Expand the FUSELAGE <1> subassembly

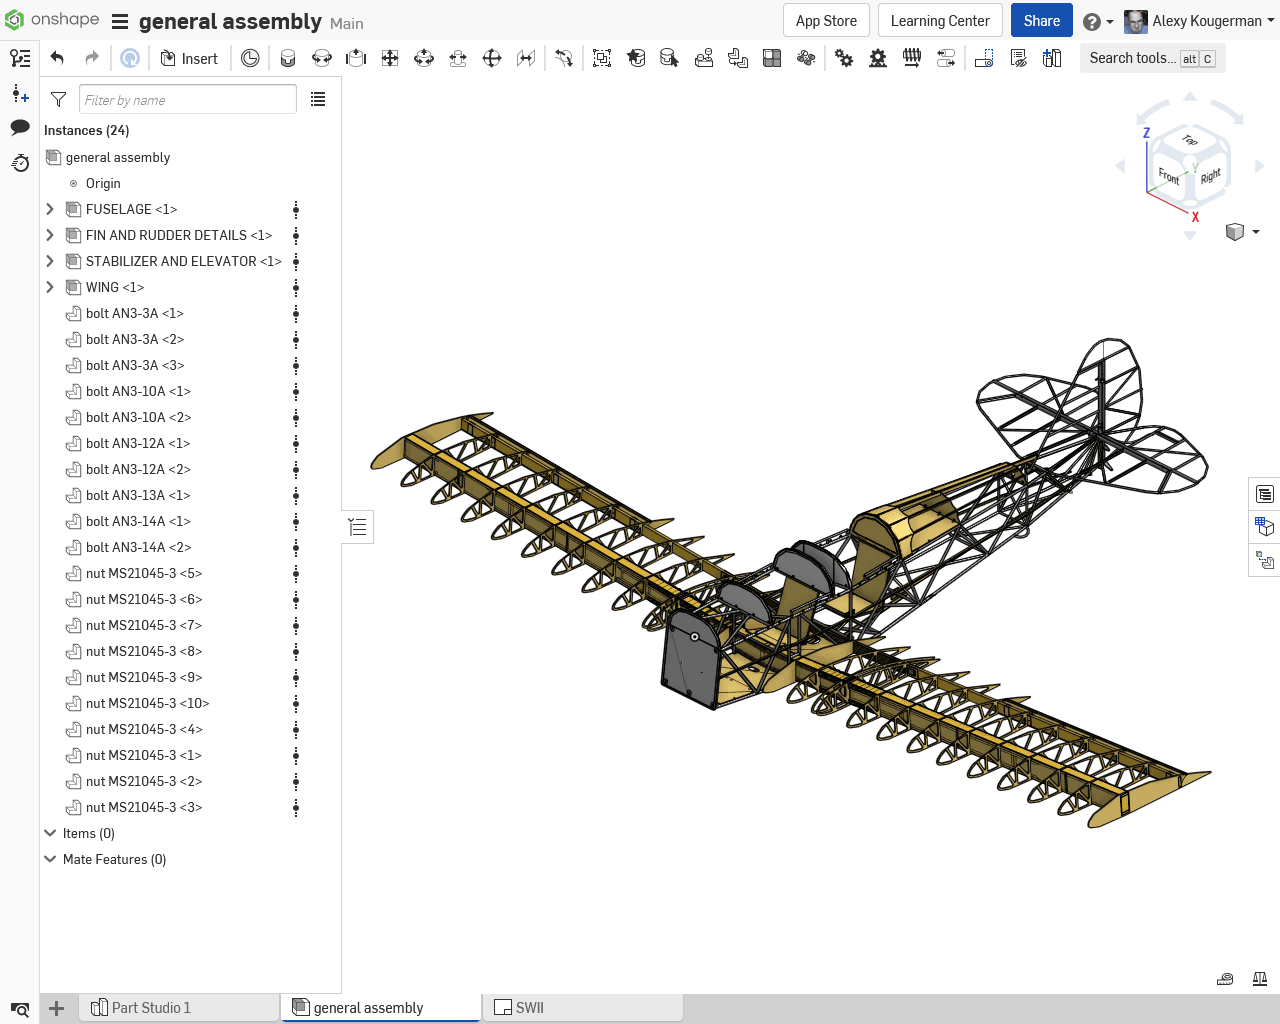point(50,209)
